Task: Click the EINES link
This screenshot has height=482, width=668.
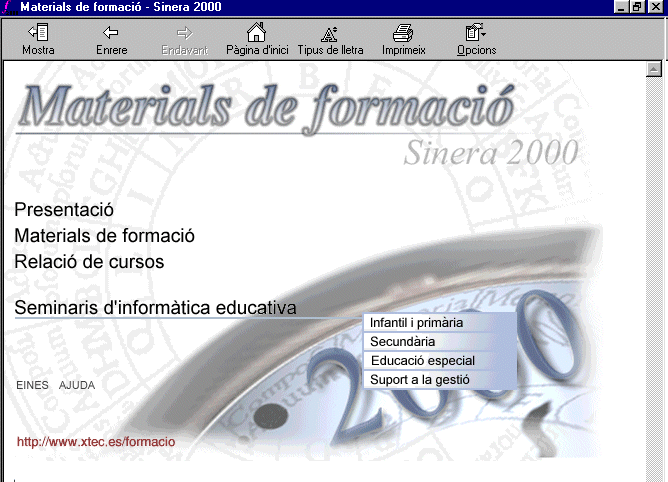Action: pos(32,385)
